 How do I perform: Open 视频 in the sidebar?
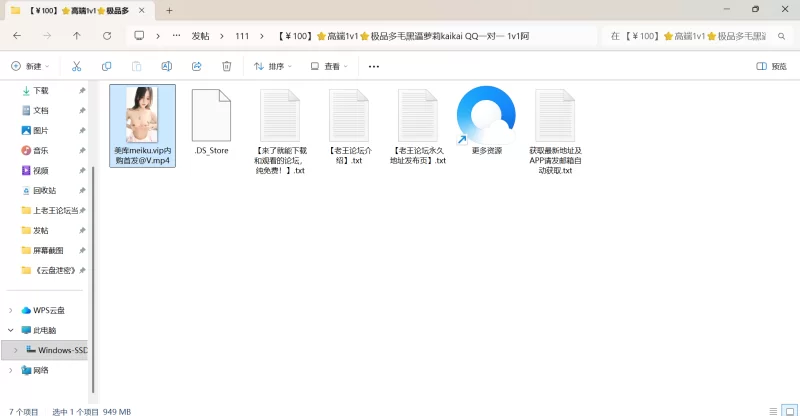[x=41, y=170]
